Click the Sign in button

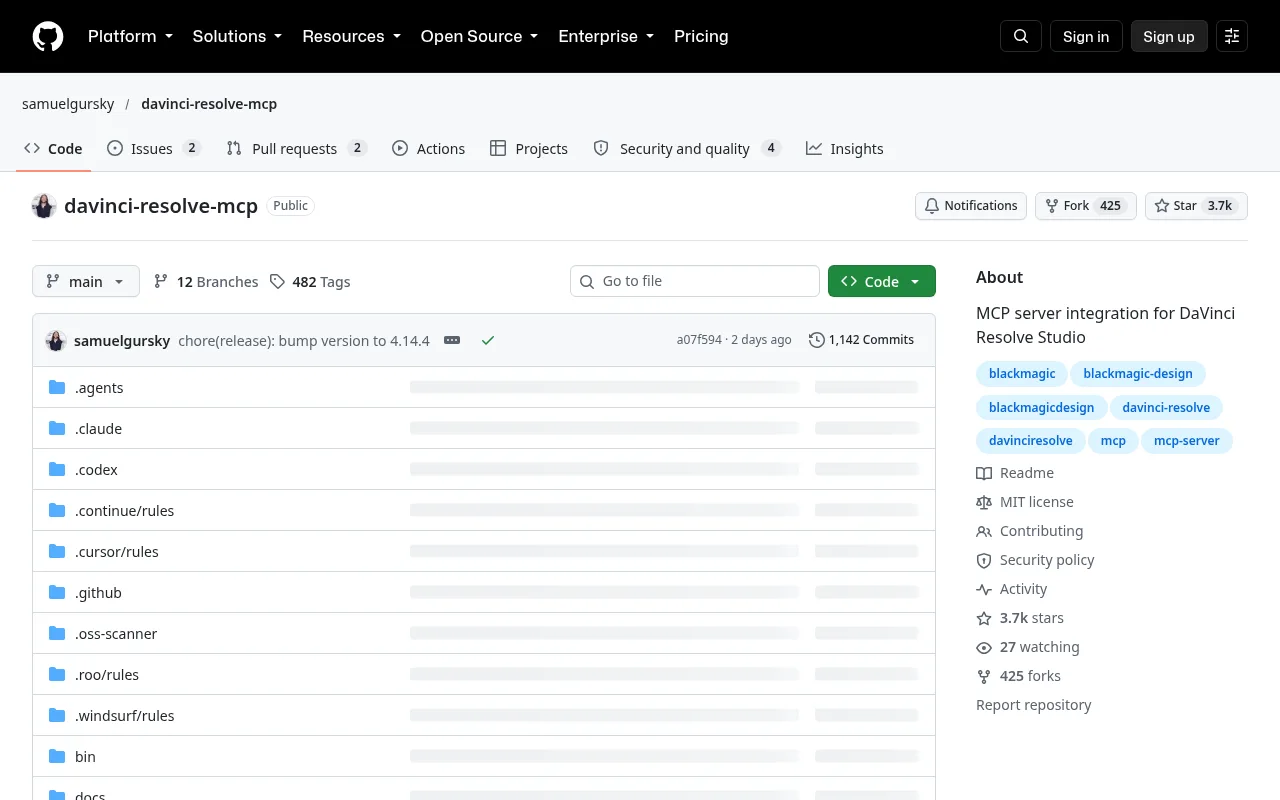[1086, 36]
